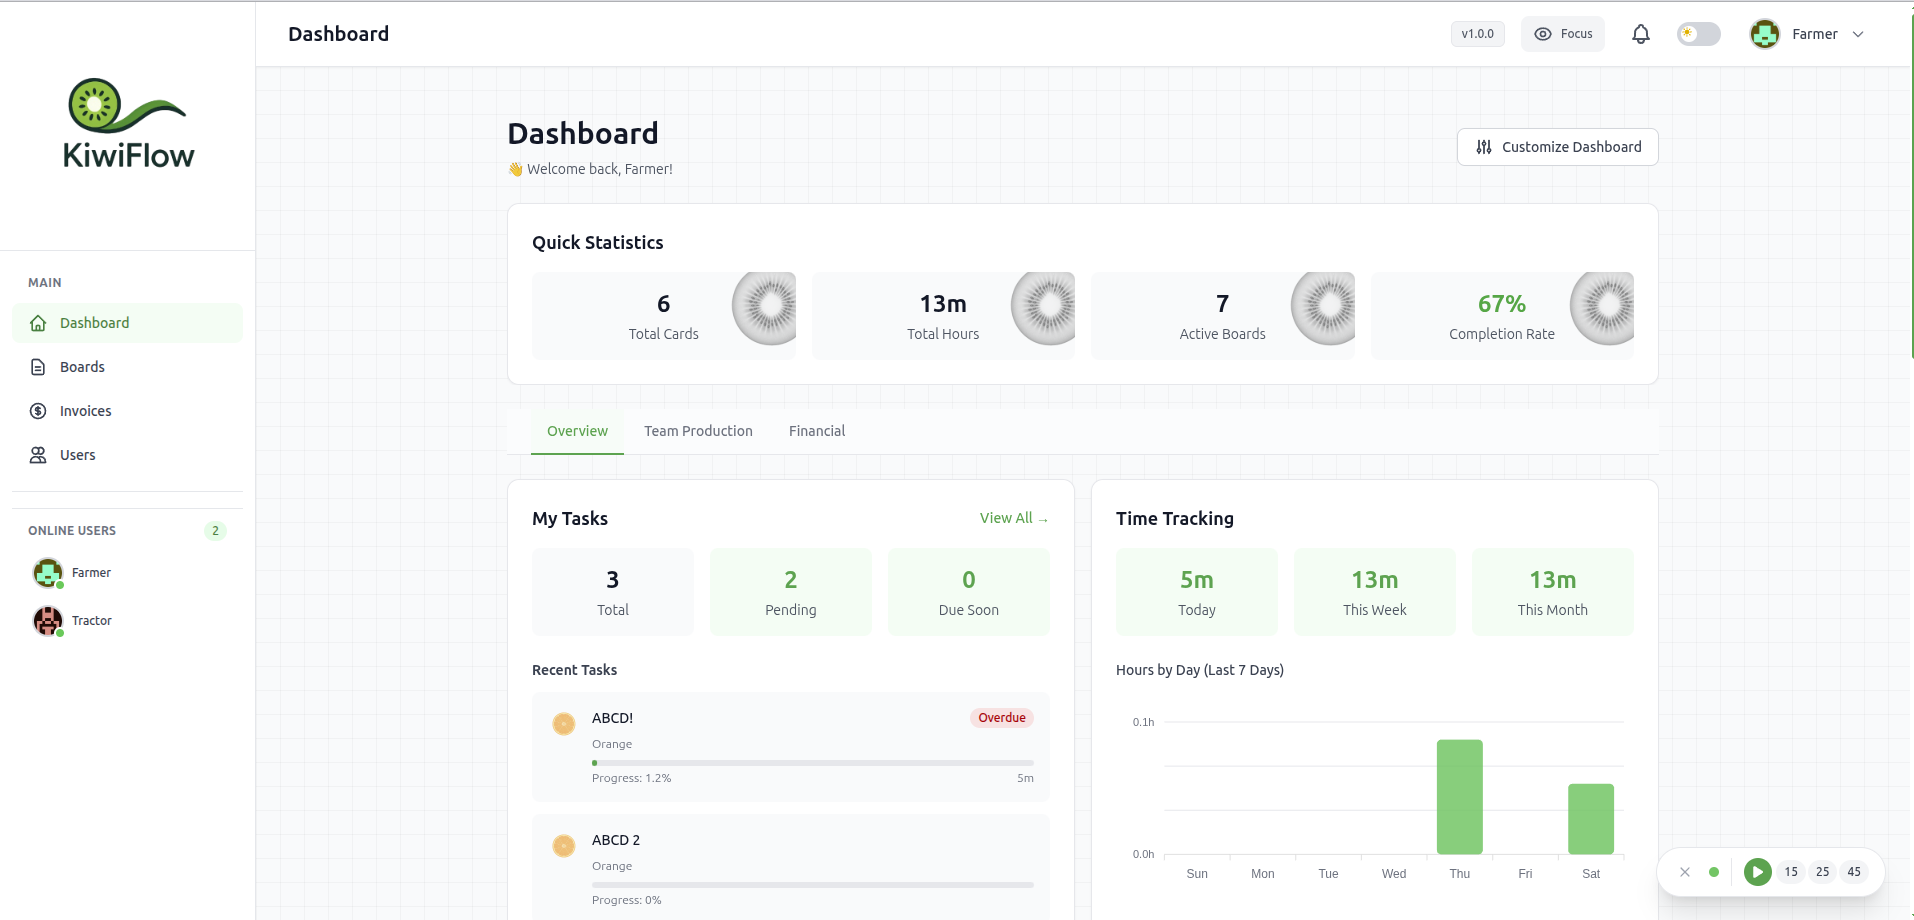Toggle the dark mode switch

[1698, 34]
